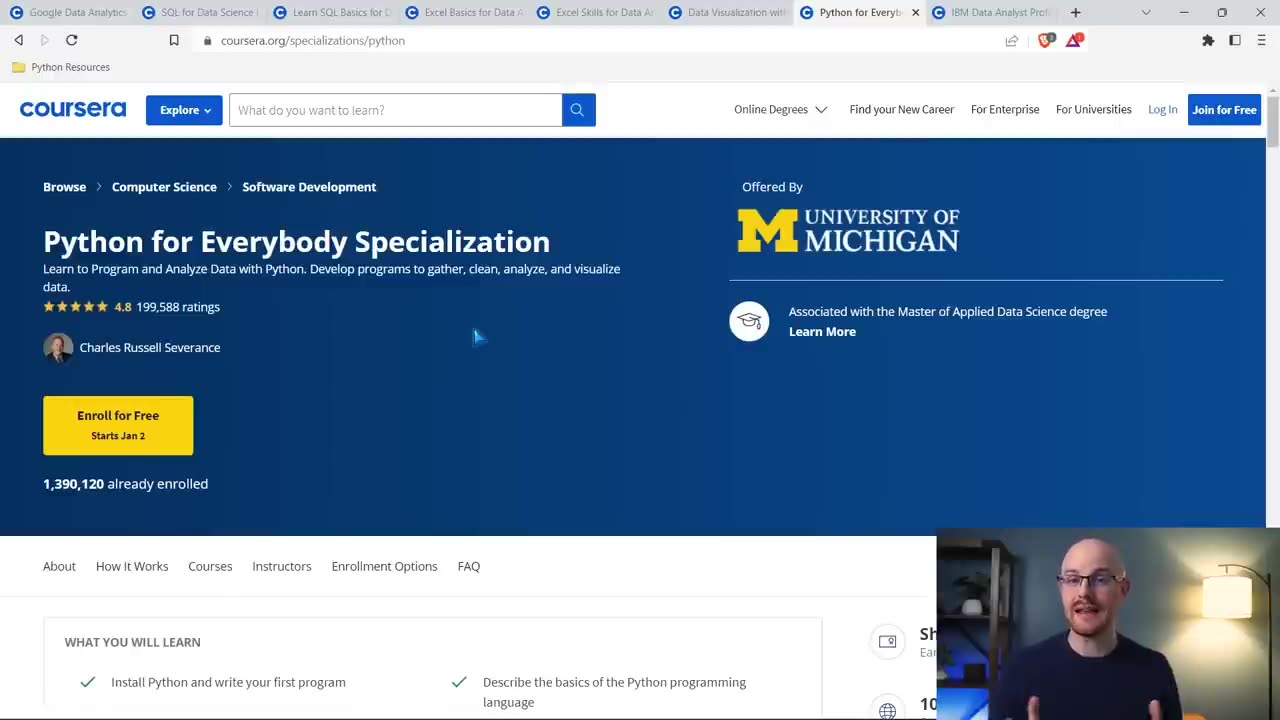Click Describe the basics of Python item

pos(598,692)
